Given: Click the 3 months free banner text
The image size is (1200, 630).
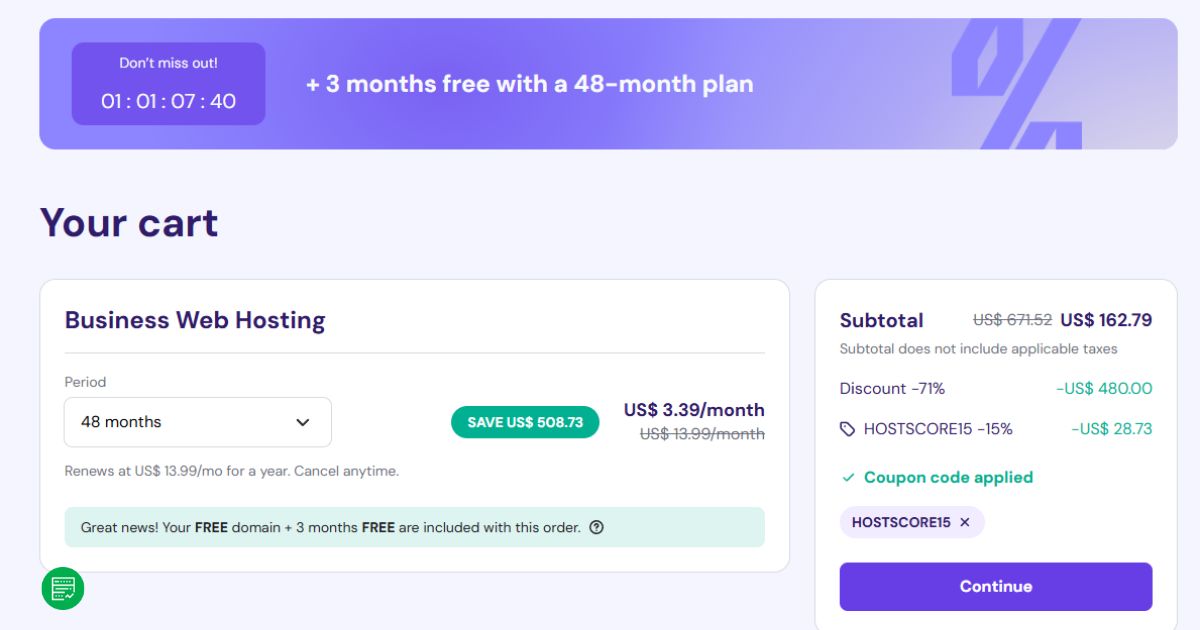Looking at the screenshot, I should [527, 84].
